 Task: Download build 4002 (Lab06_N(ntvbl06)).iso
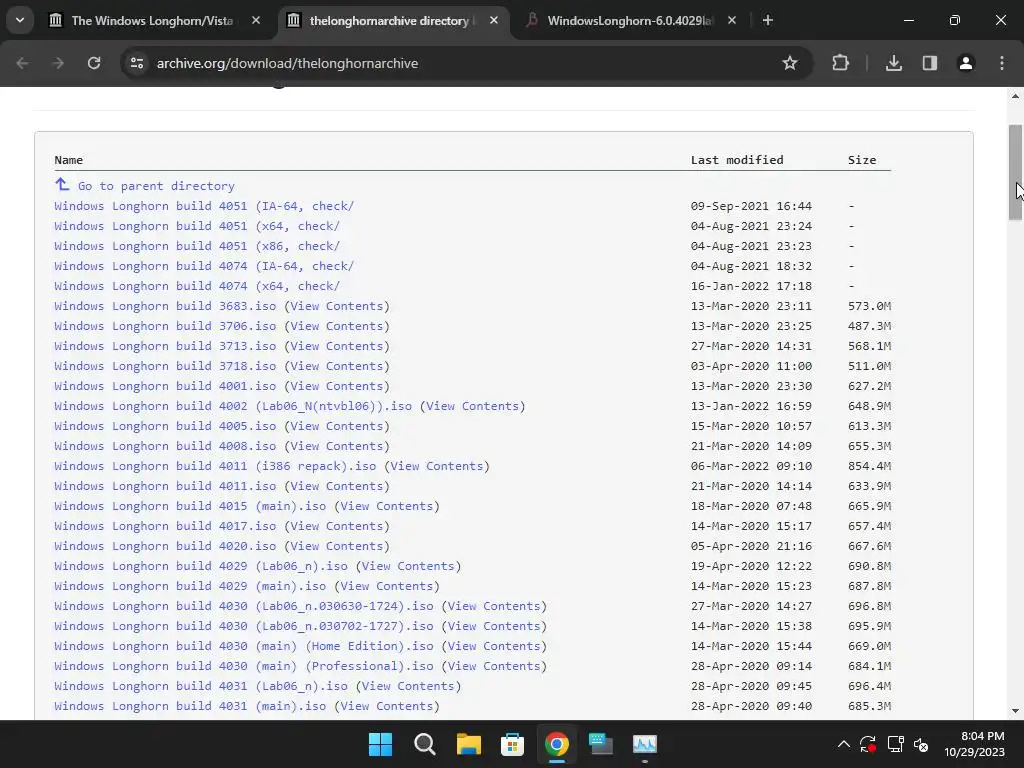click(x=233, y=406)
